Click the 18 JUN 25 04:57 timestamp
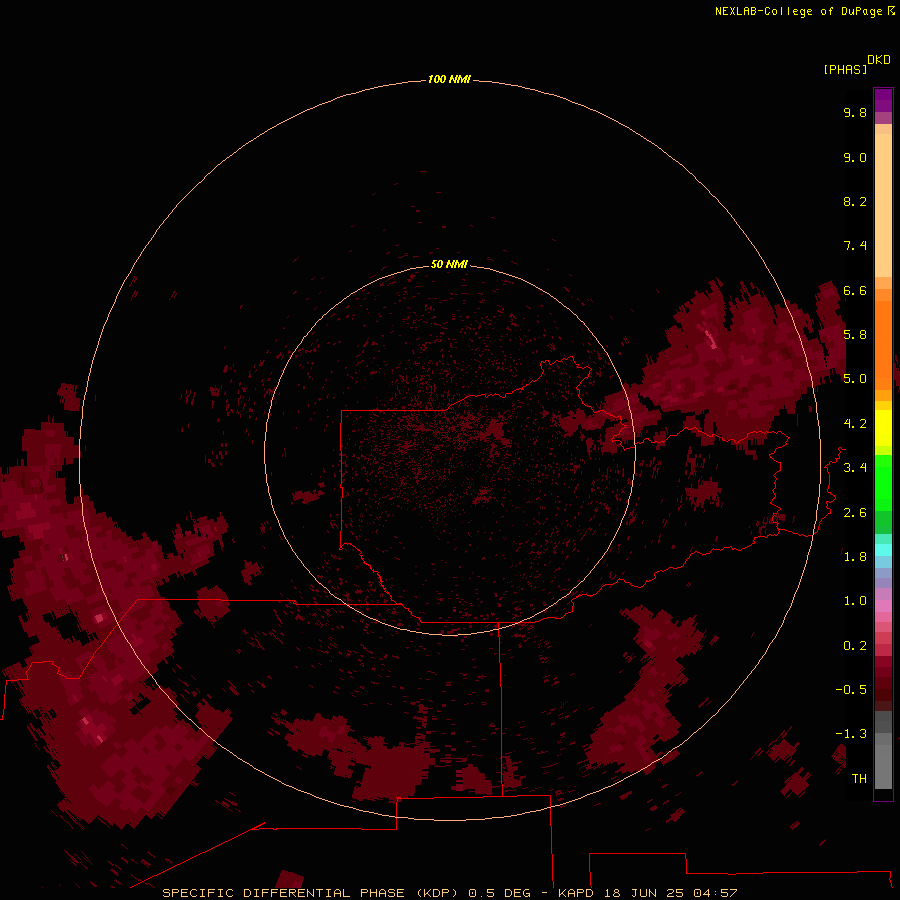The height and width of the screenshot is (900, 900). click(670, 893)
